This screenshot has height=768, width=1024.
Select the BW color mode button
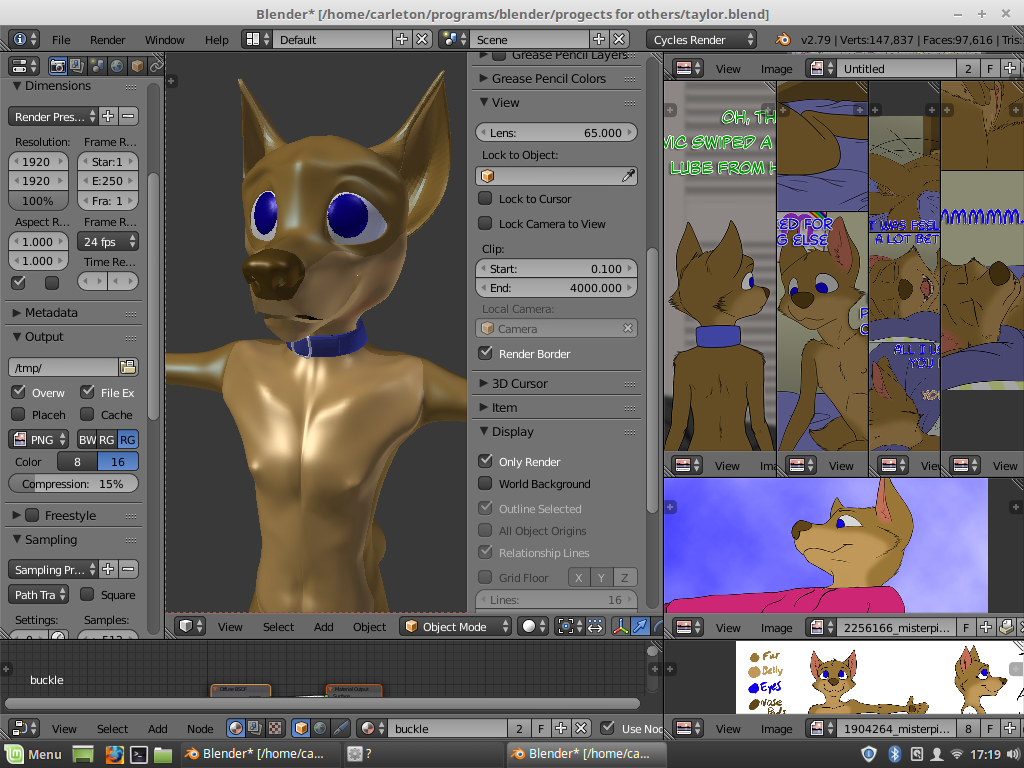tap(87, 440)
